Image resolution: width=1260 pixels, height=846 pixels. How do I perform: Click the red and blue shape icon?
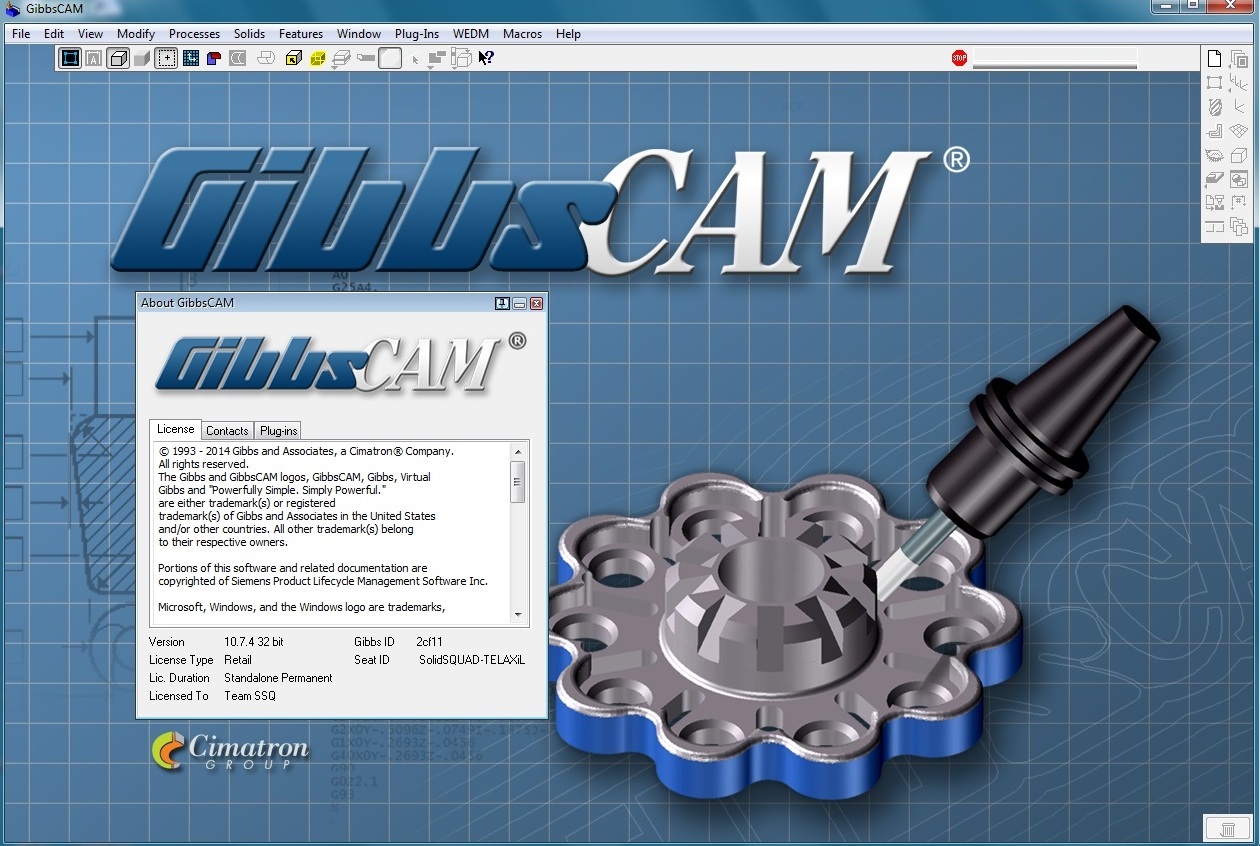(214, 59)
